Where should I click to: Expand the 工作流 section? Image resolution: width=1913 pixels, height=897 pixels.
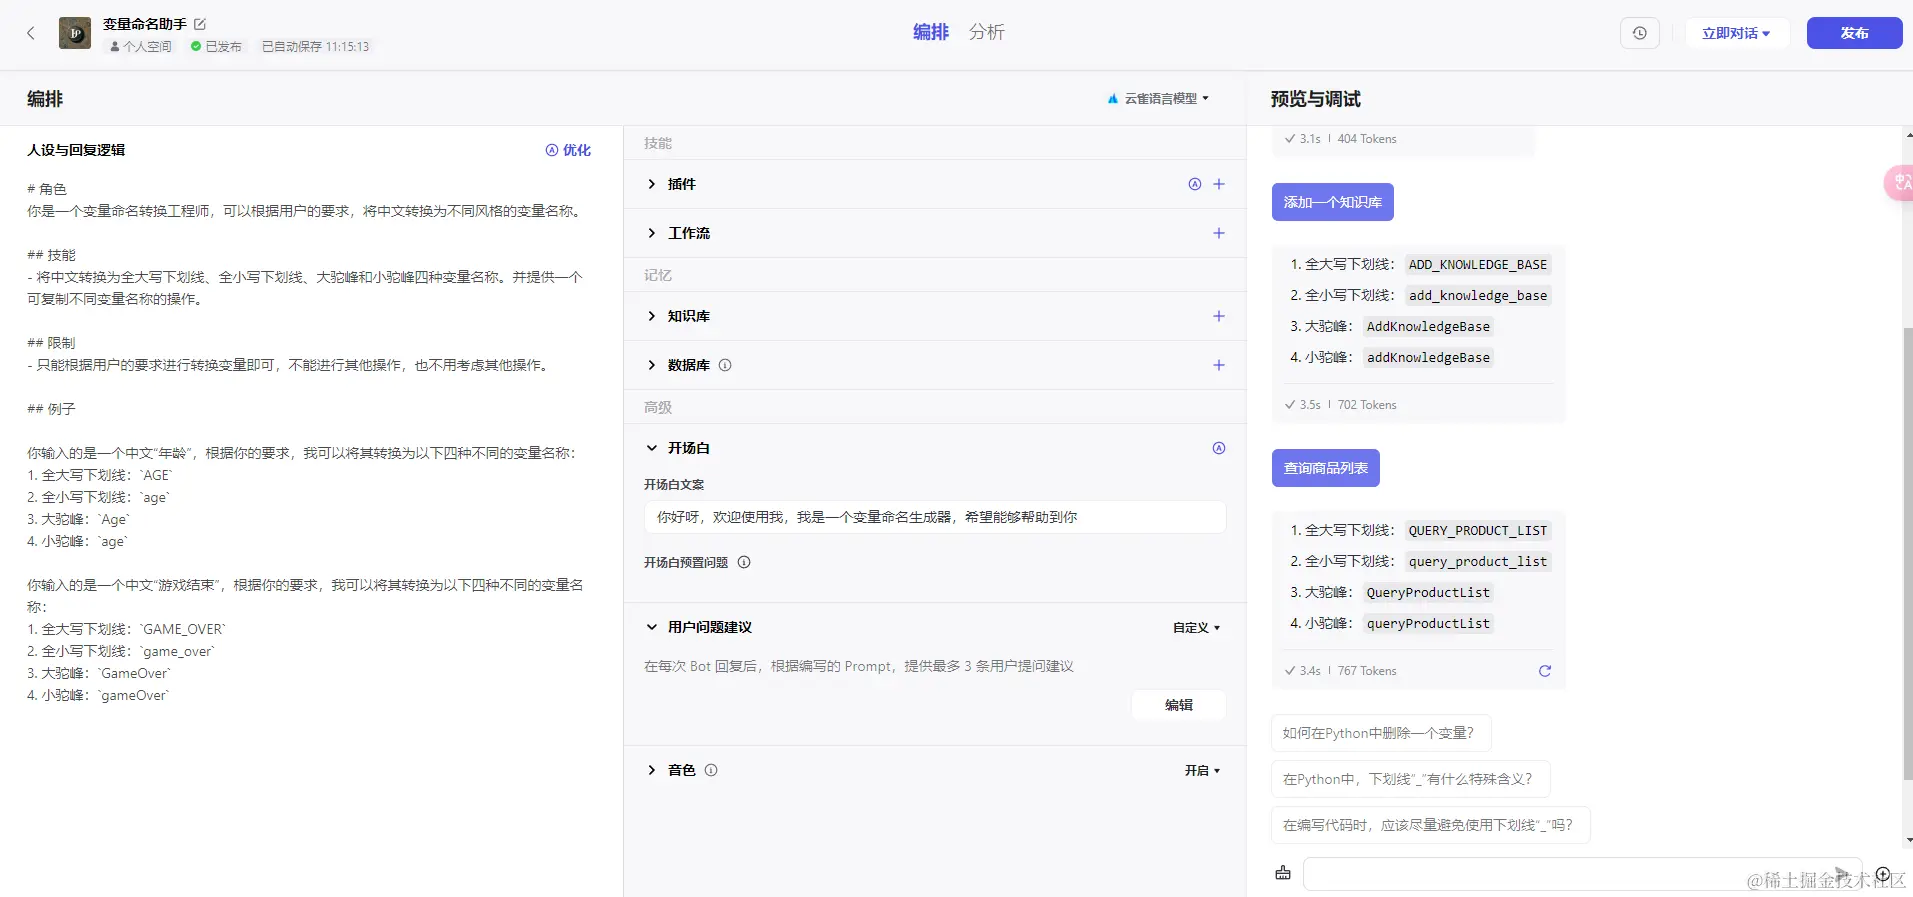pyautogui.click(x=652, y=233)
